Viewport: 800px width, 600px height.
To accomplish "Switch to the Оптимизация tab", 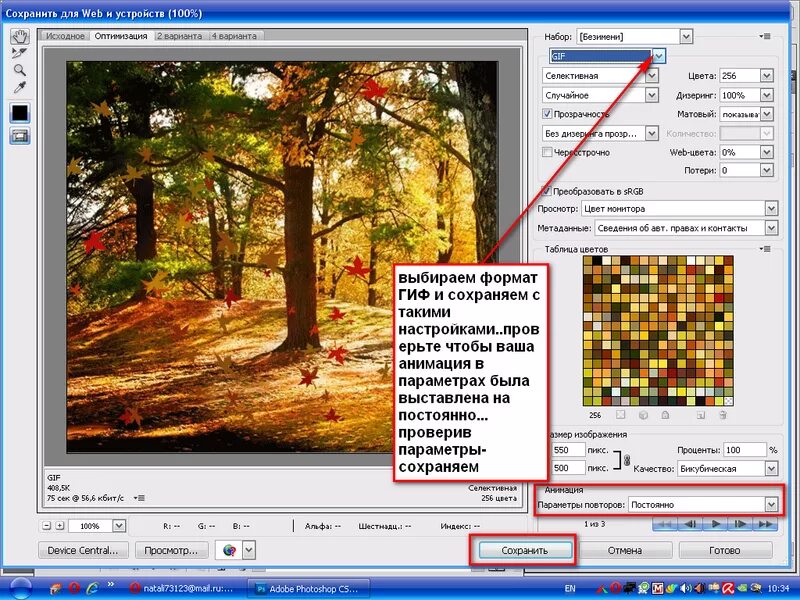I will [121, 36].
